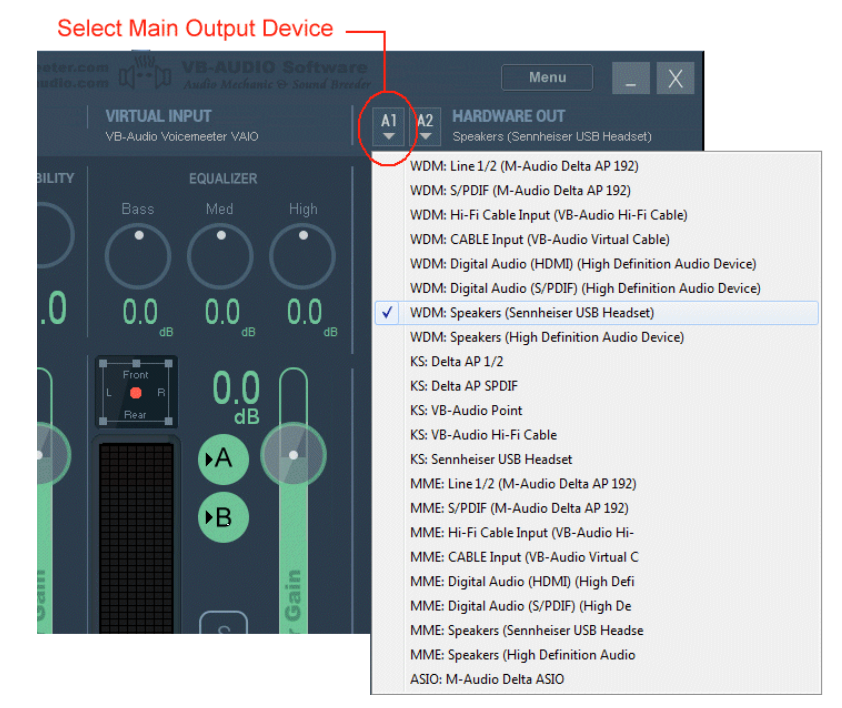842x708 pixels.
Task: Click the large 0.0 dB gain readout
Action: pos(236,396)
